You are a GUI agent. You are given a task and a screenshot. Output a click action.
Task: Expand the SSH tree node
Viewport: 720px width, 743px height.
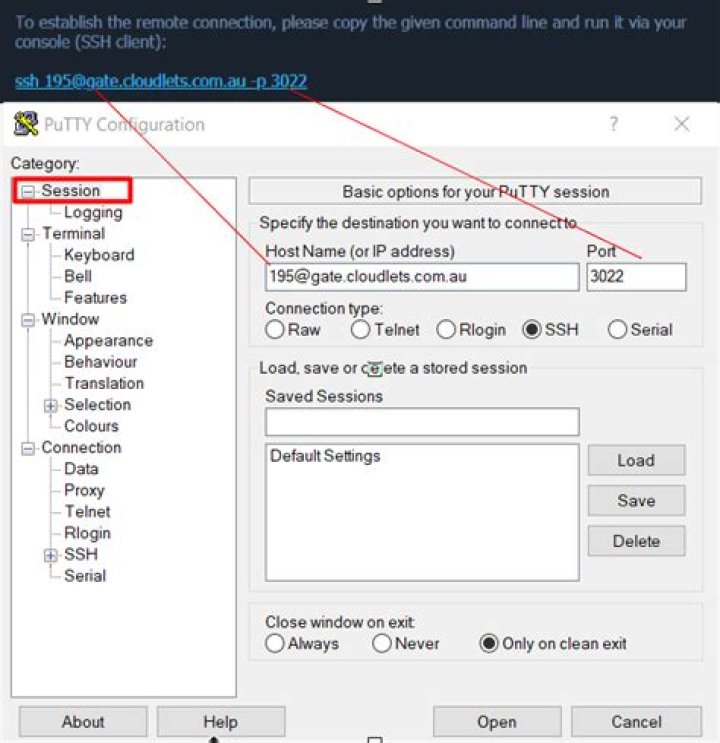coord(51,555)
